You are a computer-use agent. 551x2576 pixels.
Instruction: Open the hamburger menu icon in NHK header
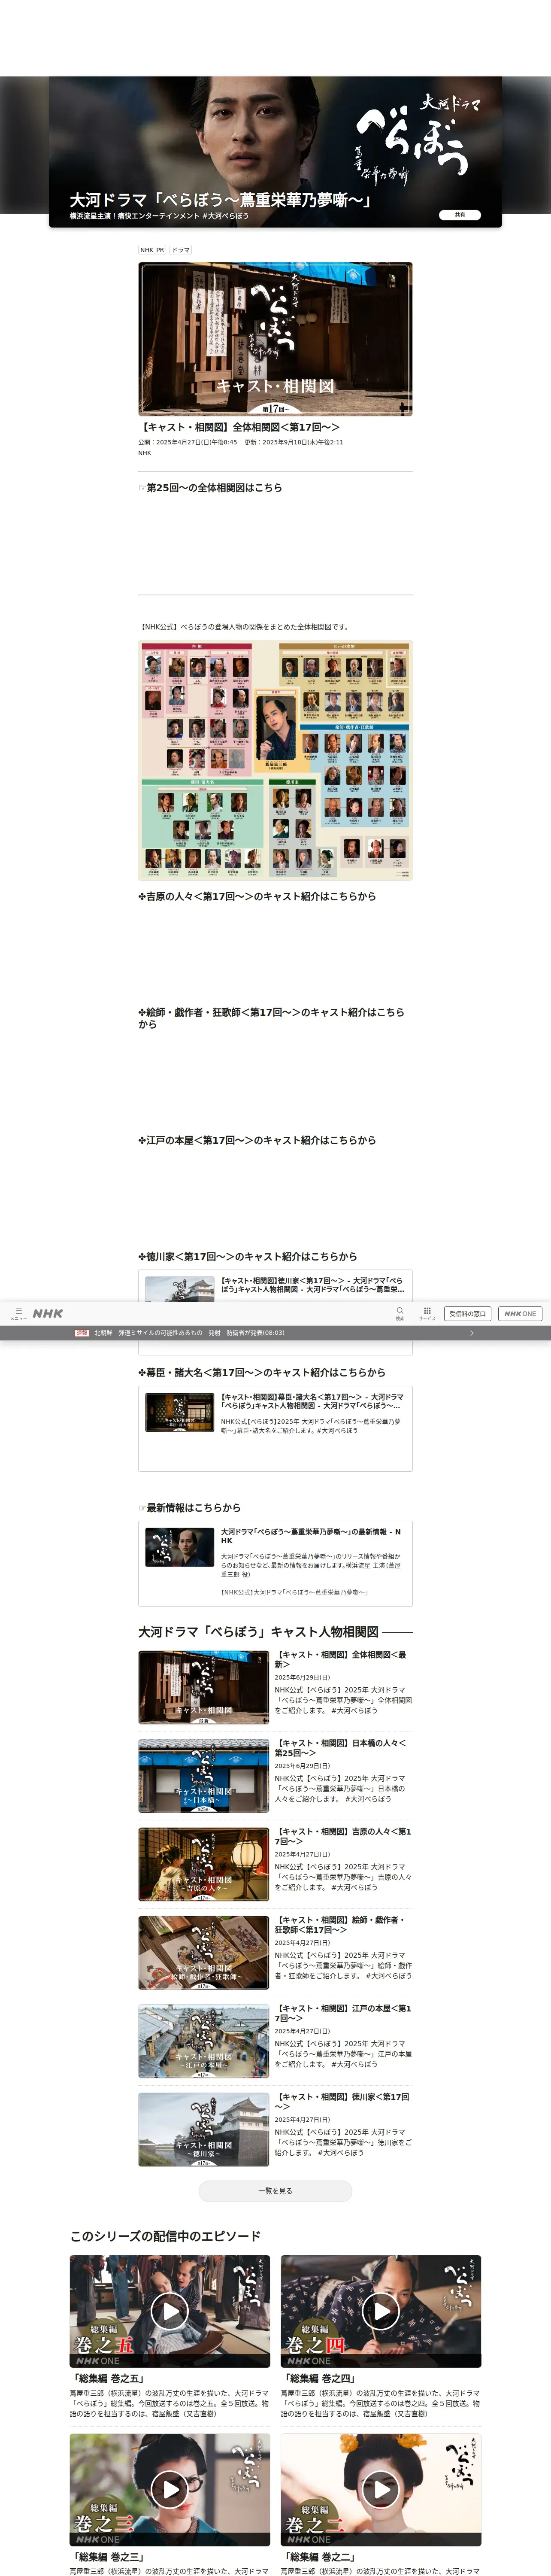(x=18, y=1313)
